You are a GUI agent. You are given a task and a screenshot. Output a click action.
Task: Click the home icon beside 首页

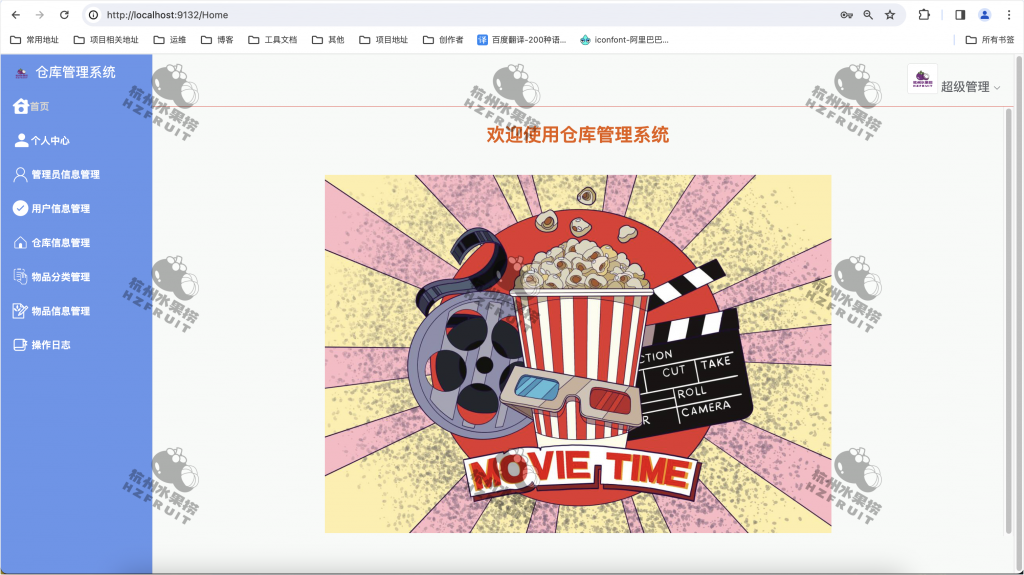coord(21,106)
